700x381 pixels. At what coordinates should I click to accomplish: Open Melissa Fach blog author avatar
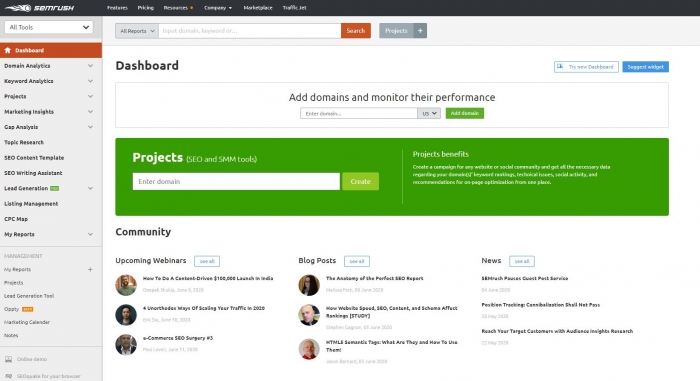coord(309,285)
